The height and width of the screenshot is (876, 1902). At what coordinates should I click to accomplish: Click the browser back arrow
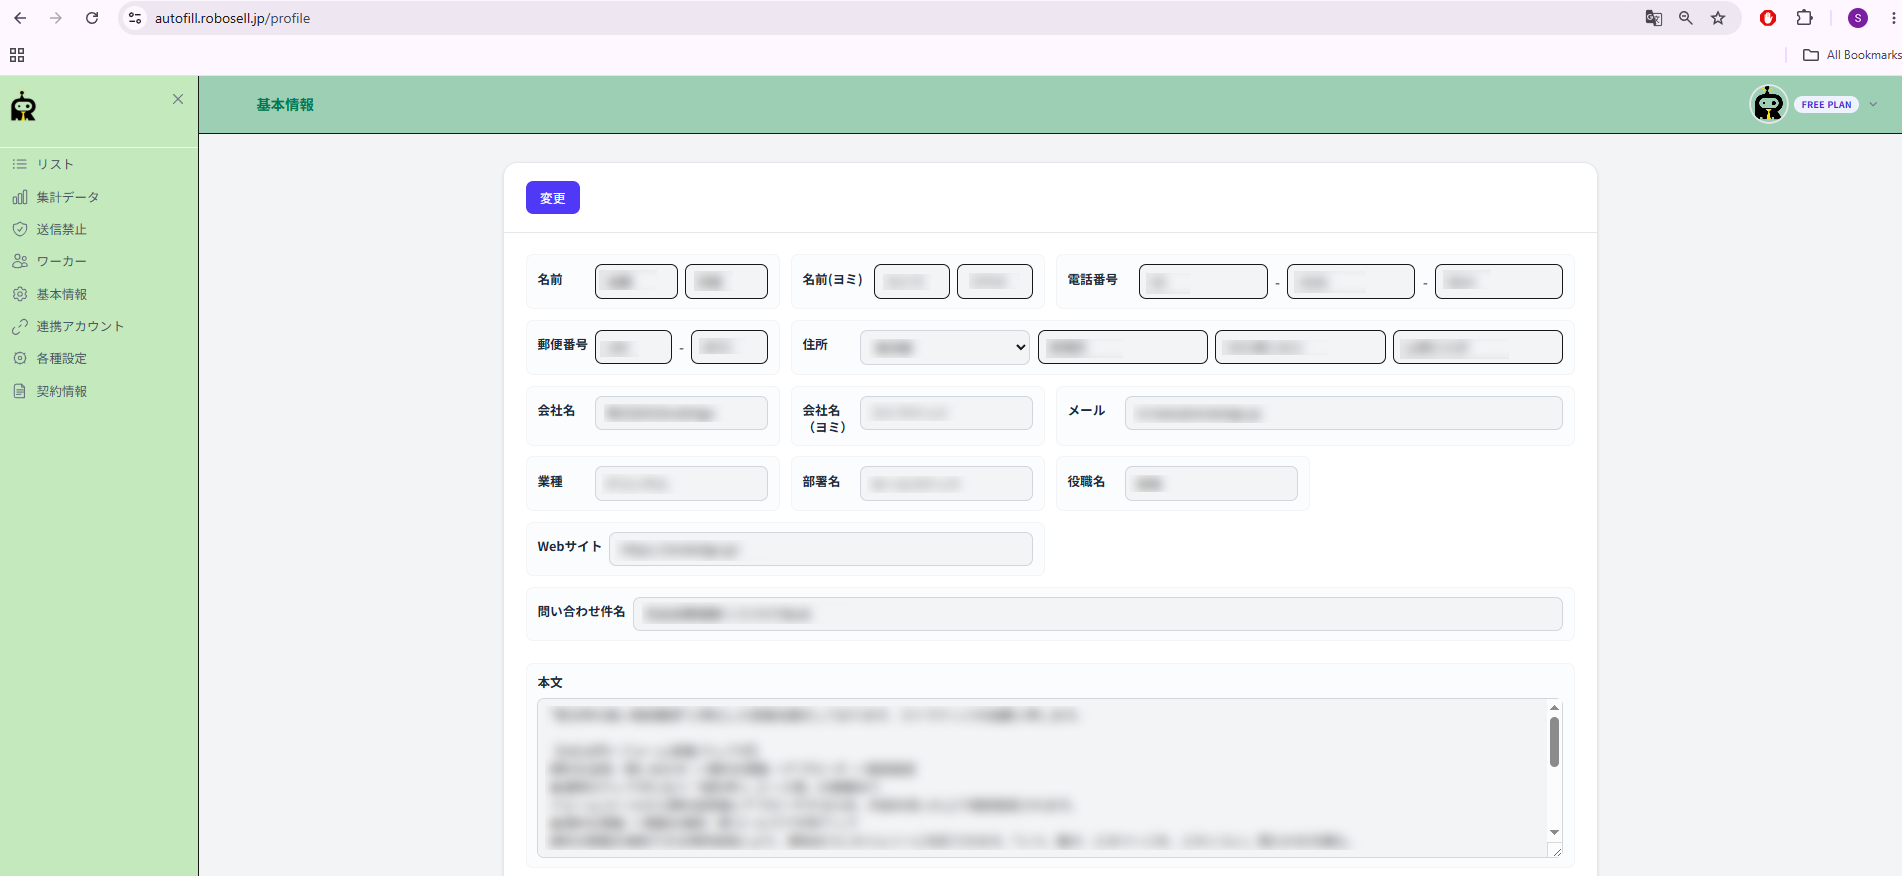point(20,18)
